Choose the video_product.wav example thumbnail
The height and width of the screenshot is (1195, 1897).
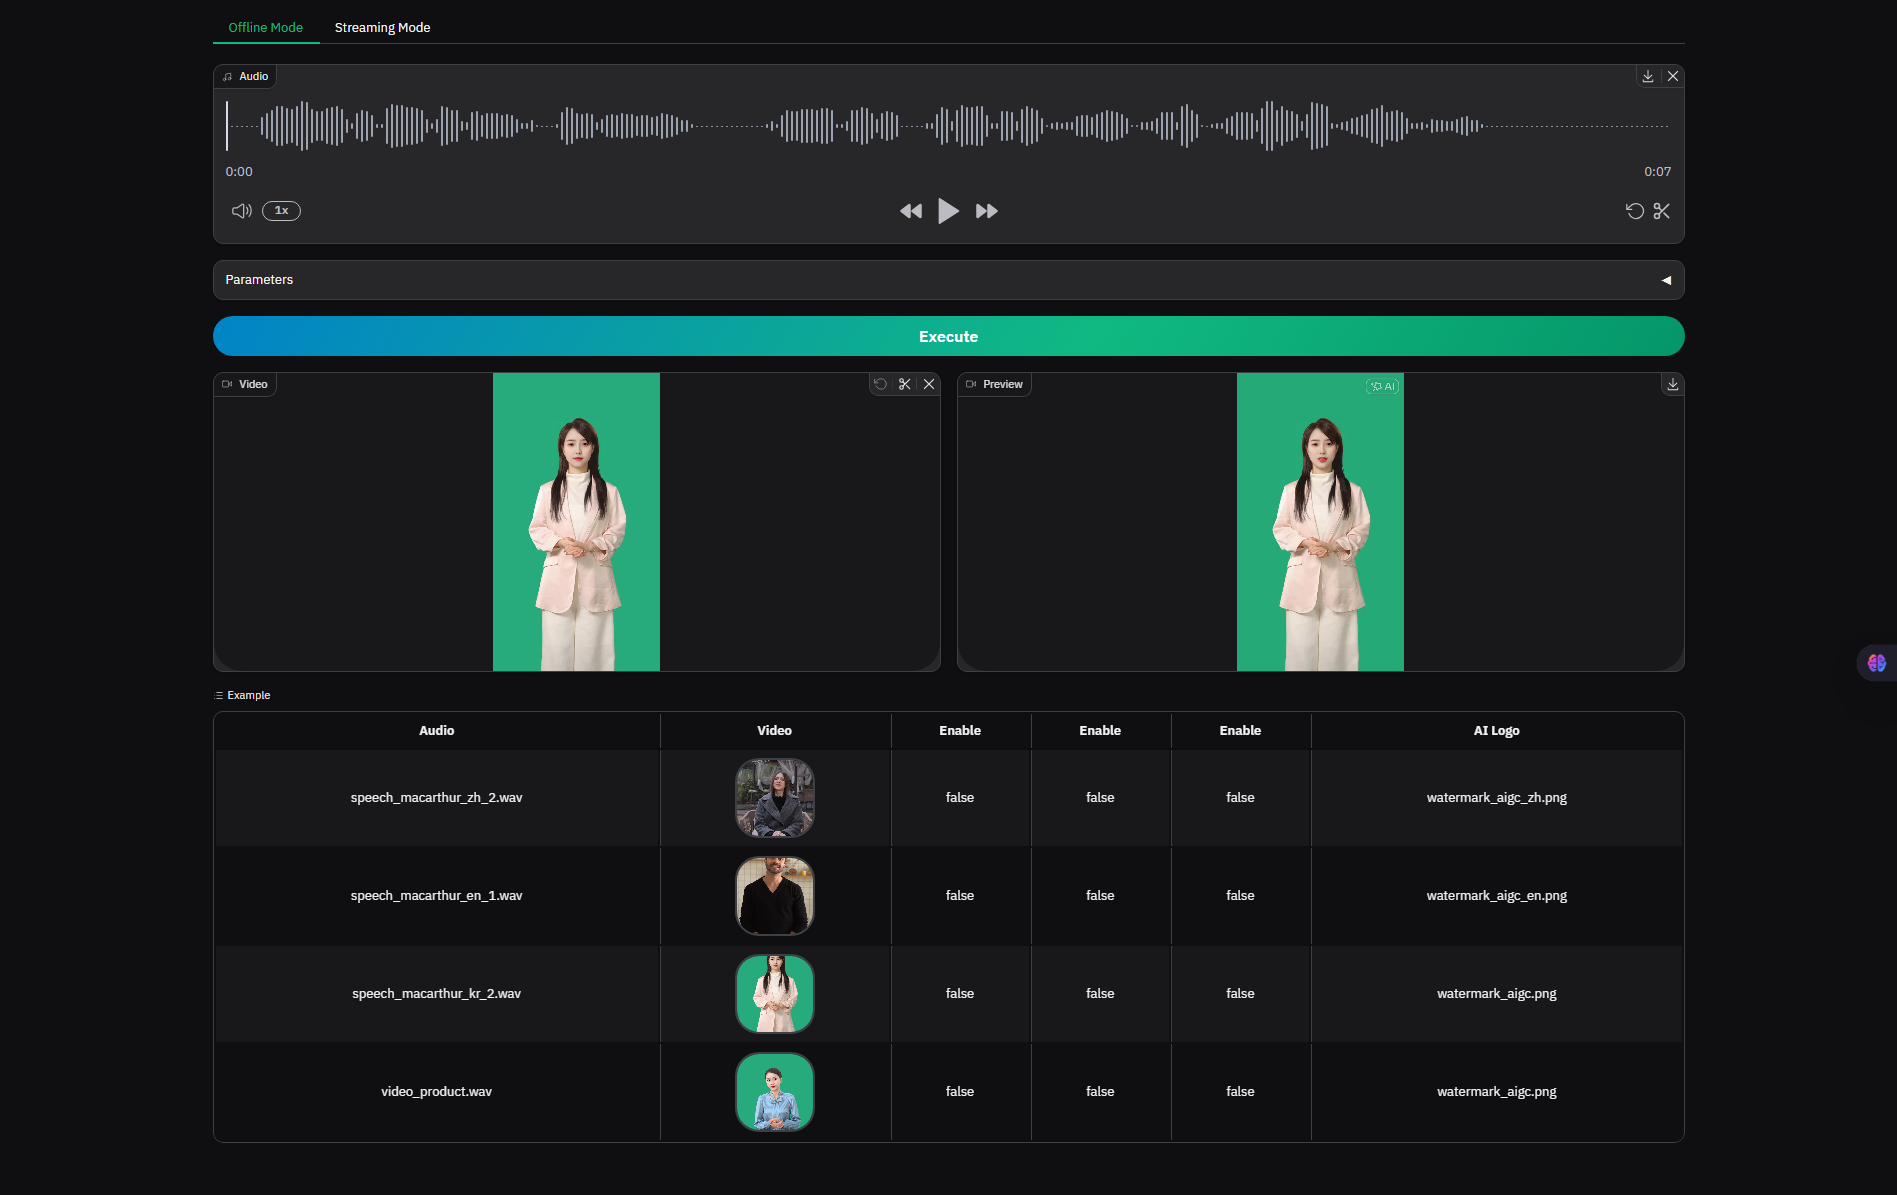click(x=775, y=1092)
